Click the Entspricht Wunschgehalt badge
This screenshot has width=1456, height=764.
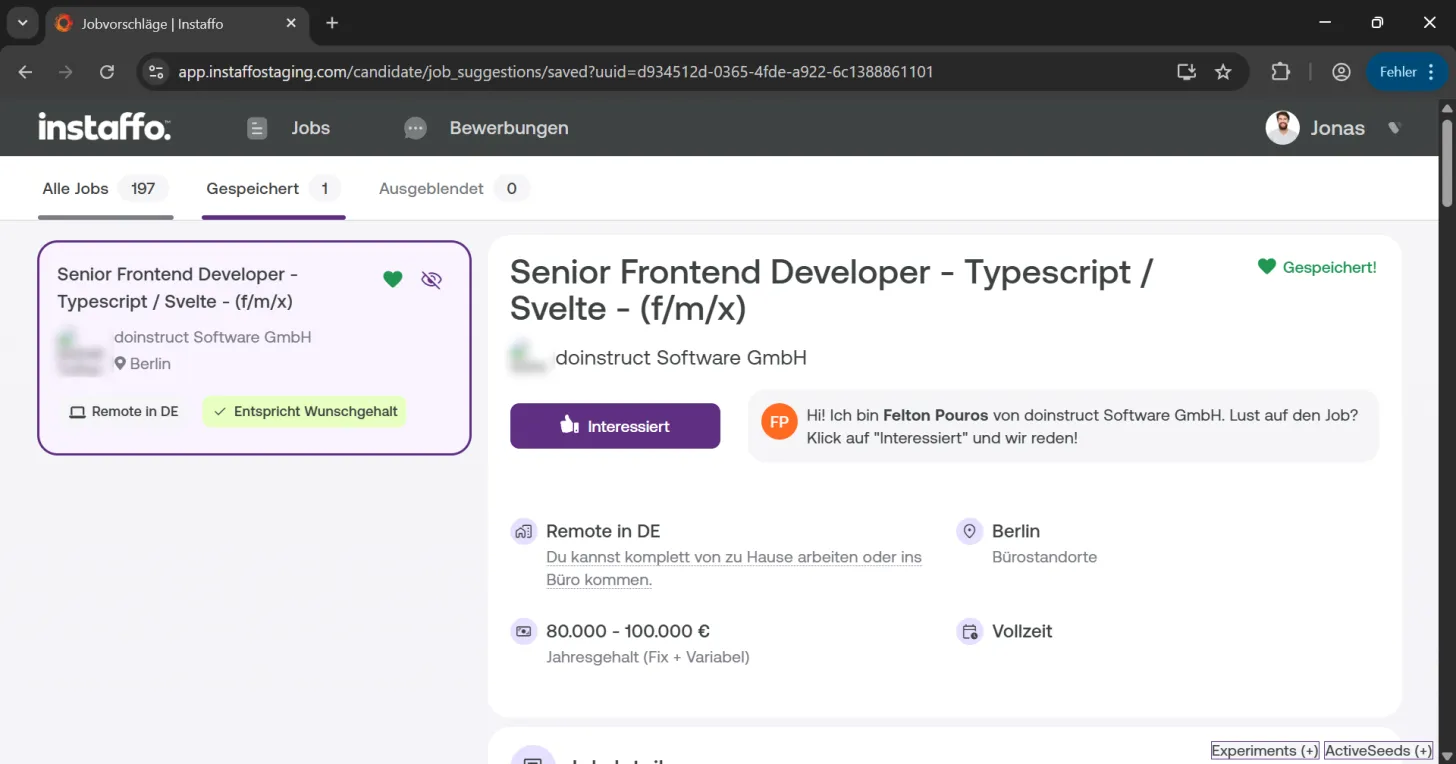click(x=305, y=411)
